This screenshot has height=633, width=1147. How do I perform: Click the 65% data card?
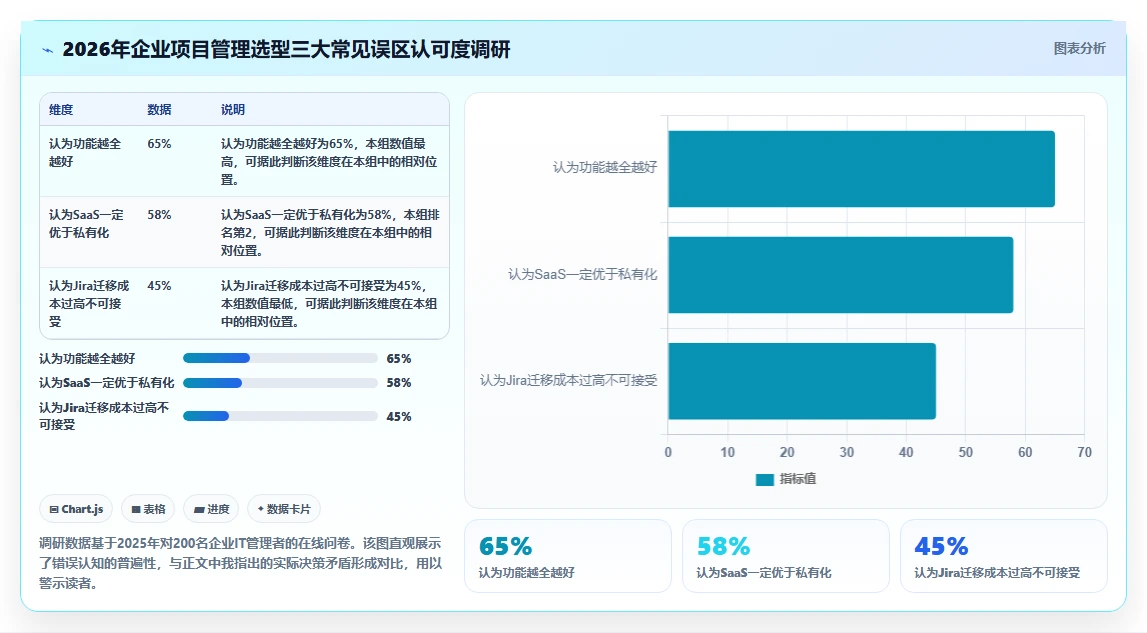(568, 556)
